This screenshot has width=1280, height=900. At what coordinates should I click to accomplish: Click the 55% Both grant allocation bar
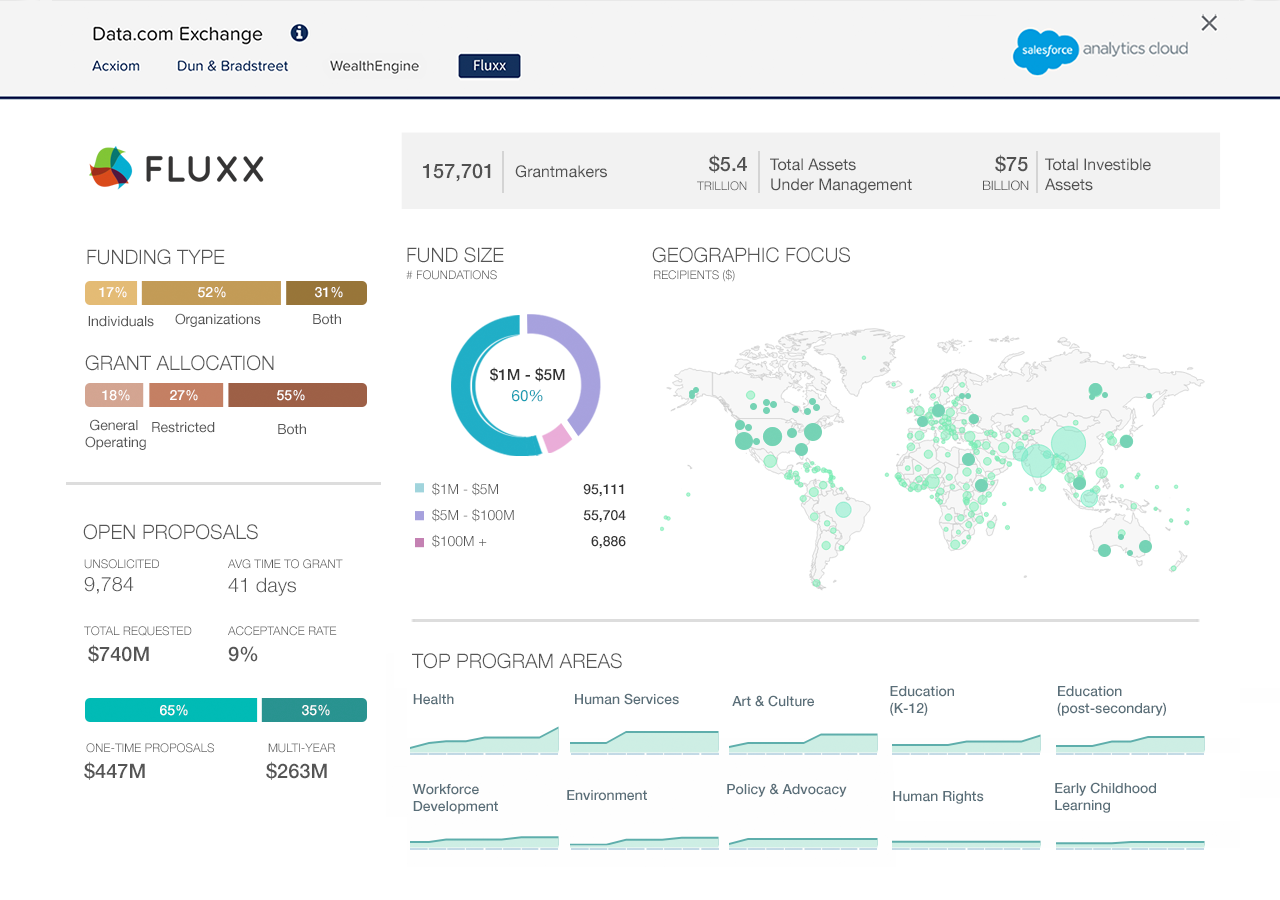click(x=297, y=395)
